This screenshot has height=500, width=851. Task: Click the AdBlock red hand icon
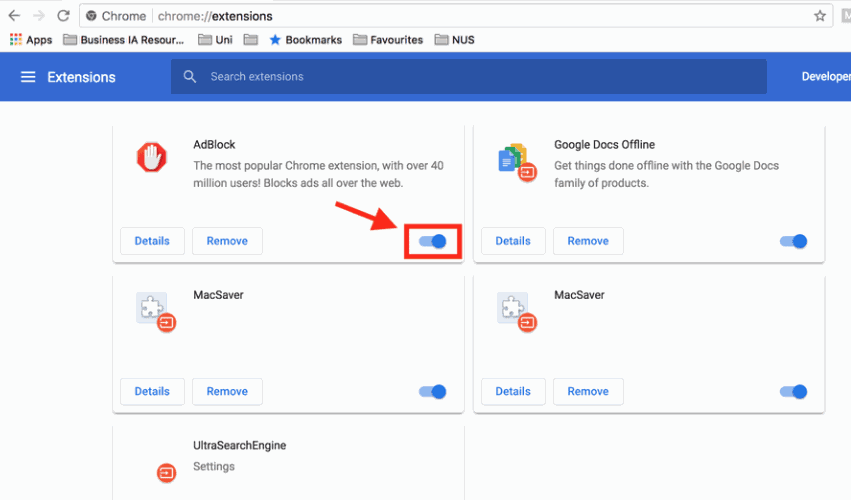click(151, 157)
